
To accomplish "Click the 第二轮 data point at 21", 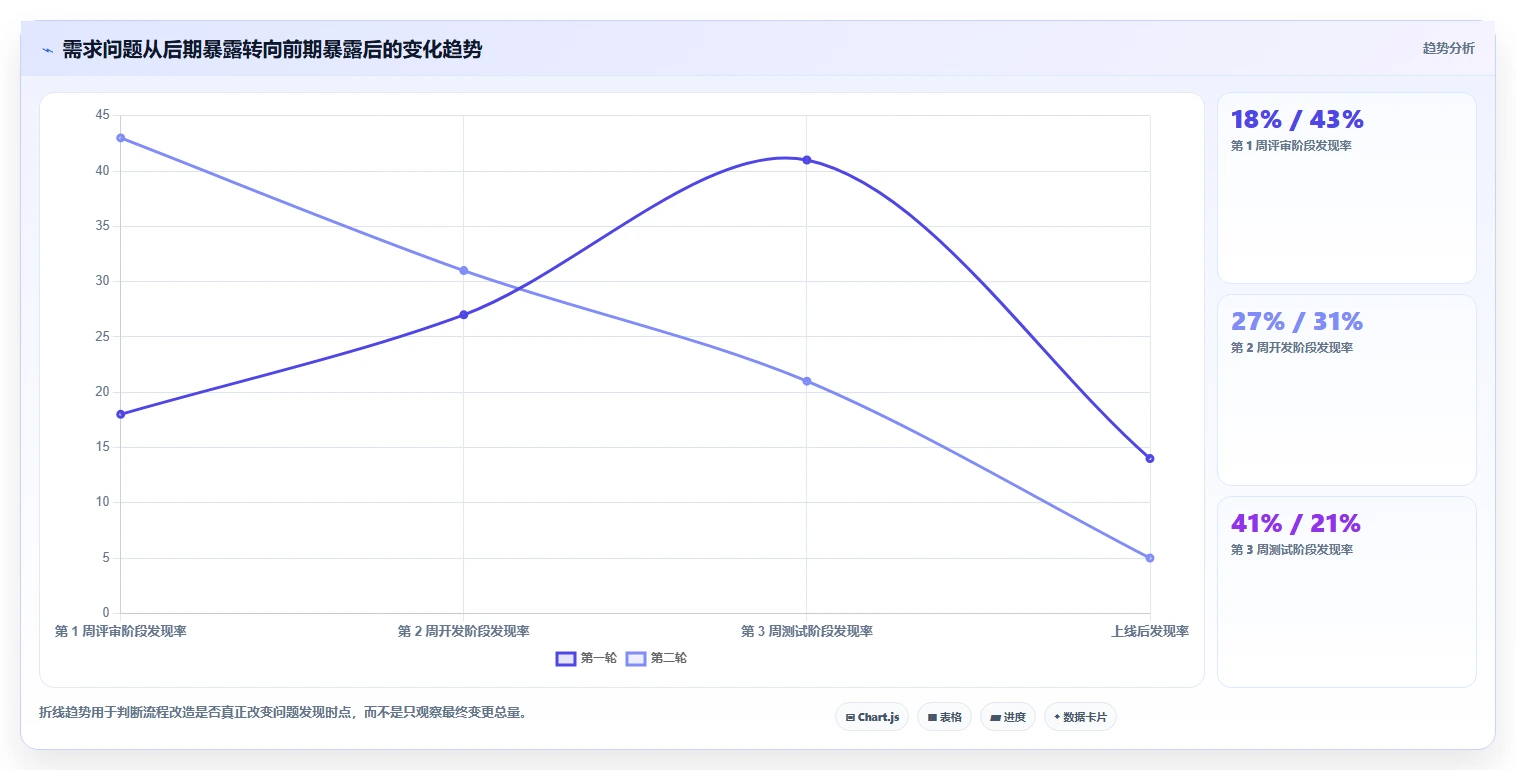I will pos(806,381).
